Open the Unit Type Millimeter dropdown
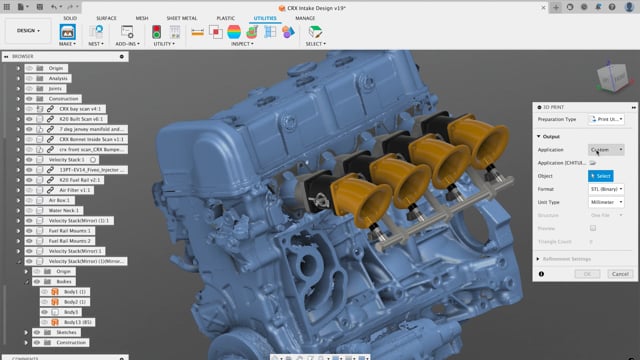Screen dimensions: 640x360 606,202
